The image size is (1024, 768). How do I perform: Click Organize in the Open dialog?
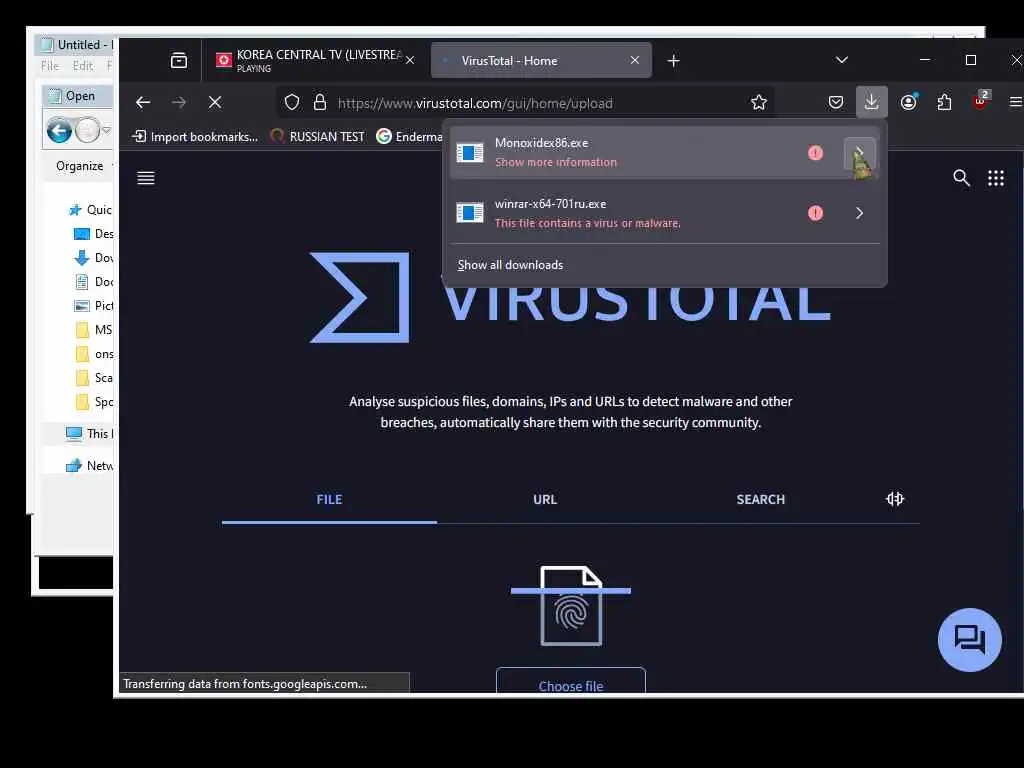(x=80, y=166)
